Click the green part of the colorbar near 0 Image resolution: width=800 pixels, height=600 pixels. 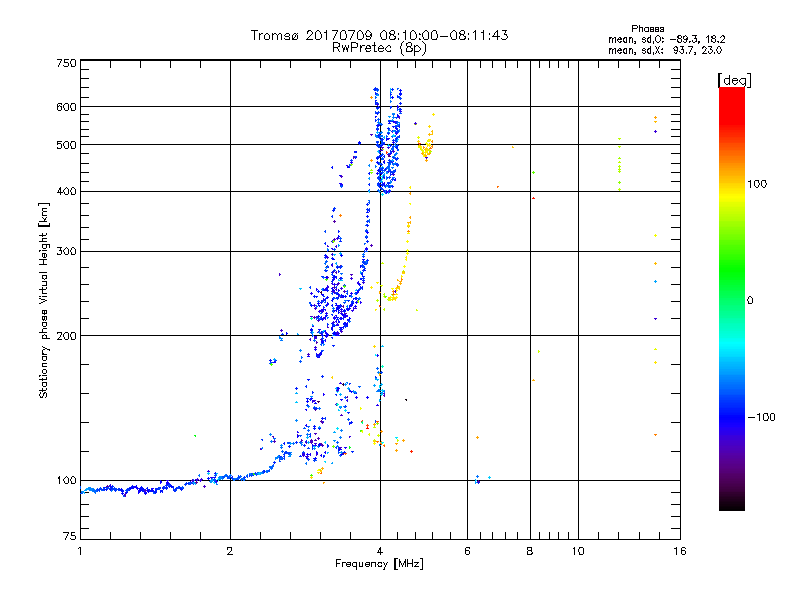pos(732,278)
